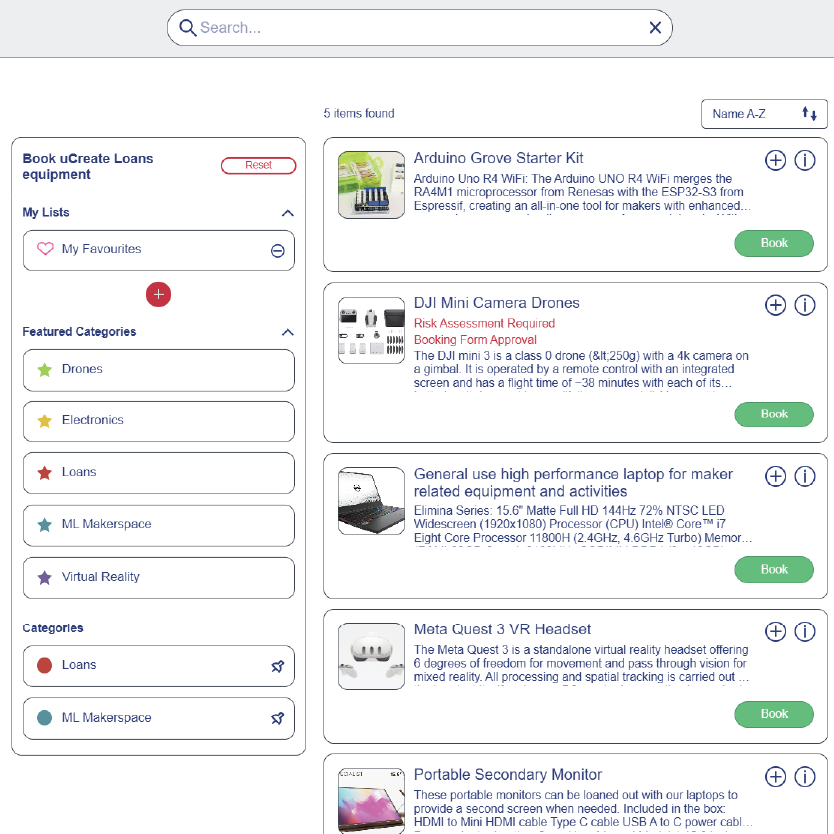Open the Name A-Z sort dropdown
This screenshot has height=834, width=834.
[x=764, y=114]
